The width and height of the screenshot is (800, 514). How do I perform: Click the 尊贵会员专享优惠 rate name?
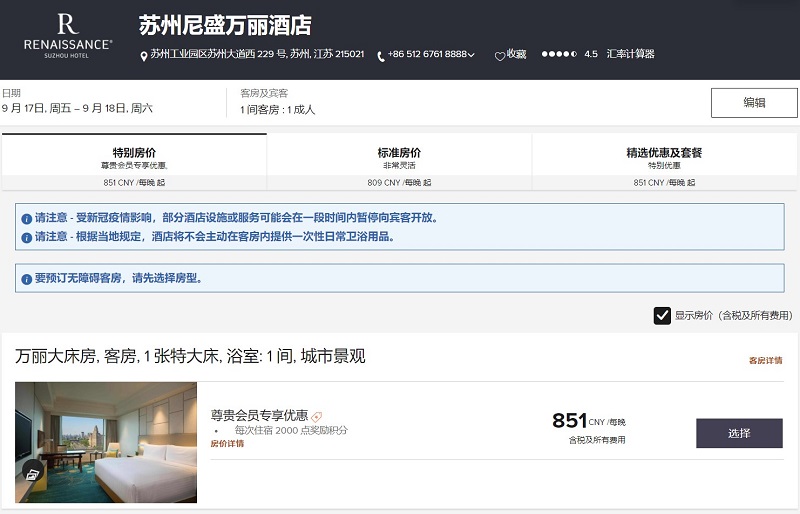pyautogui.click(x=259, y=415)
